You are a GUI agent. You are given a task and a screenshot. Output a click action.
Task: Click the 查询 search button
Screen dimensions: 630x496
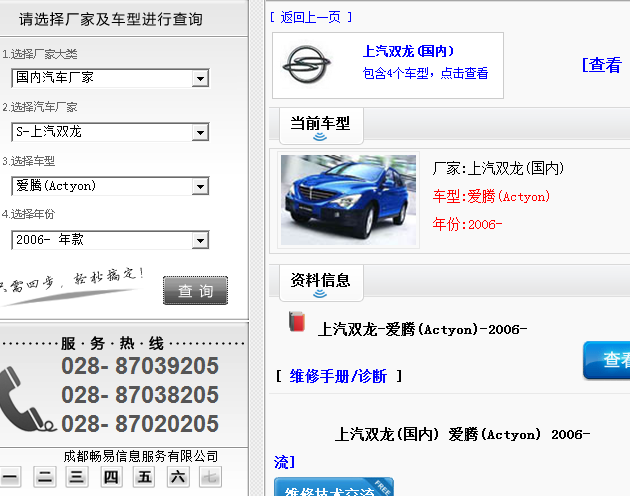point(195,290)
